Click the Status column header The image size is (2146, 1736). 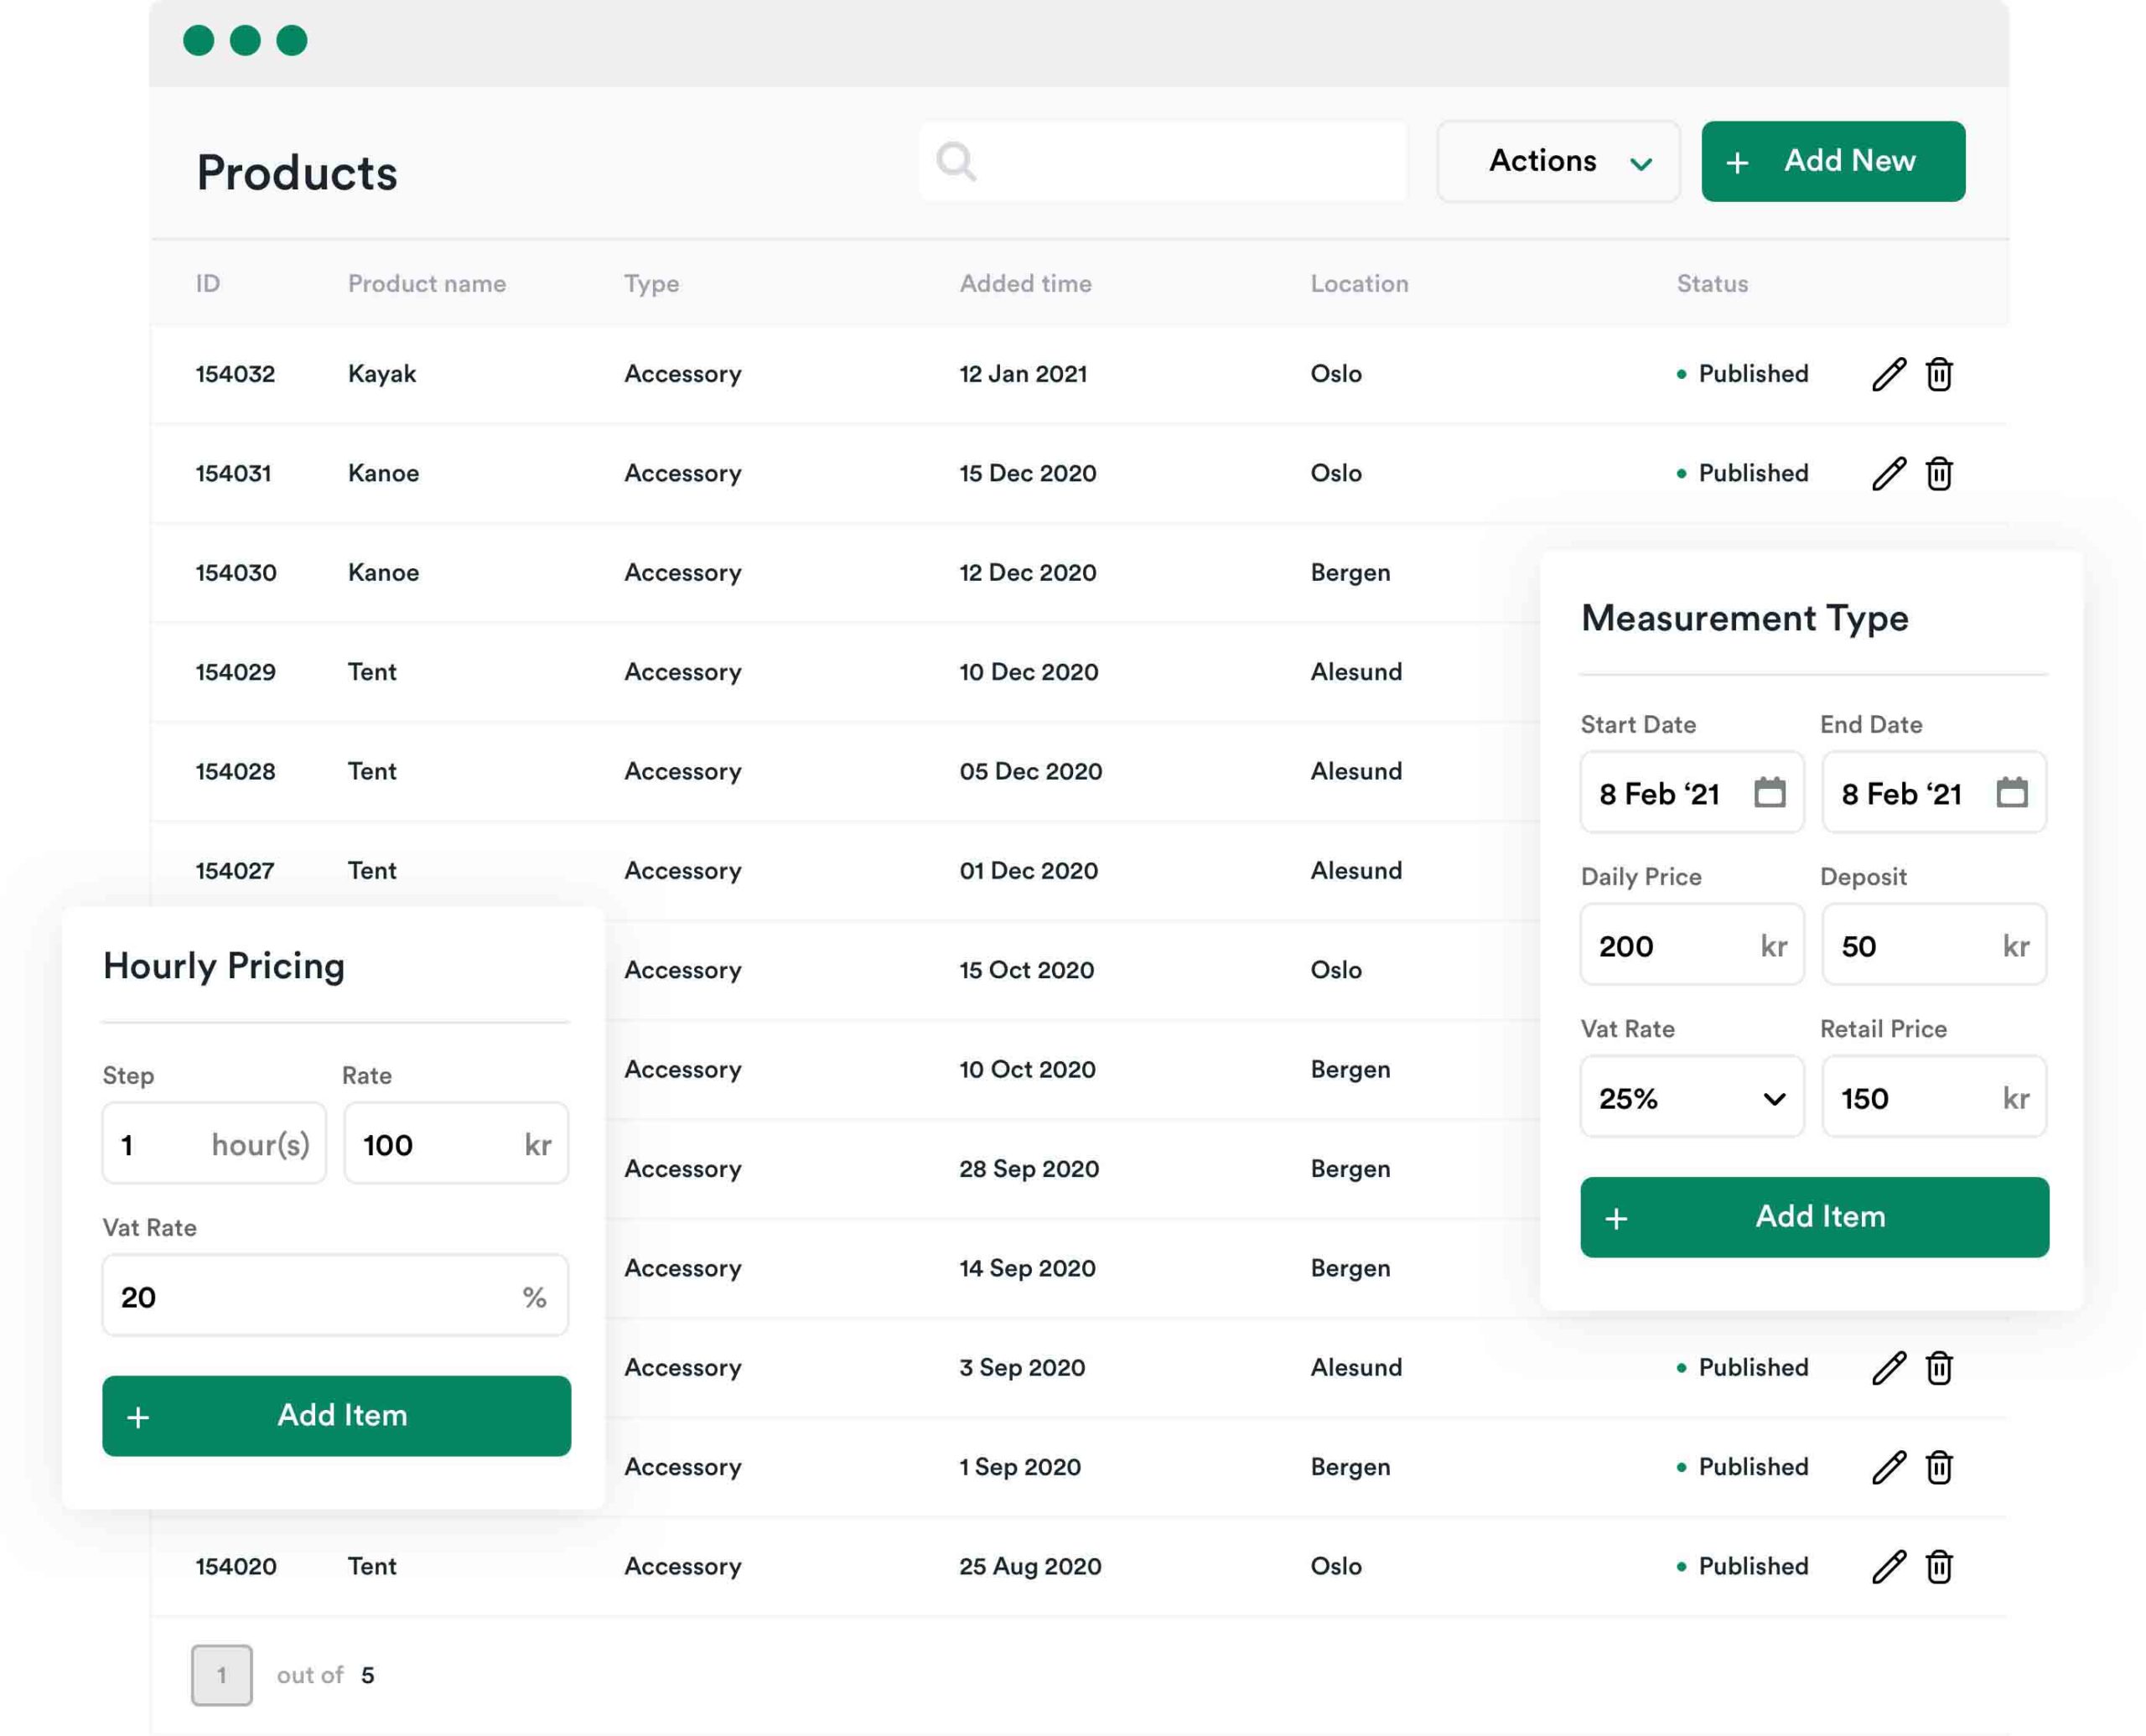[x=1713, y=284]
